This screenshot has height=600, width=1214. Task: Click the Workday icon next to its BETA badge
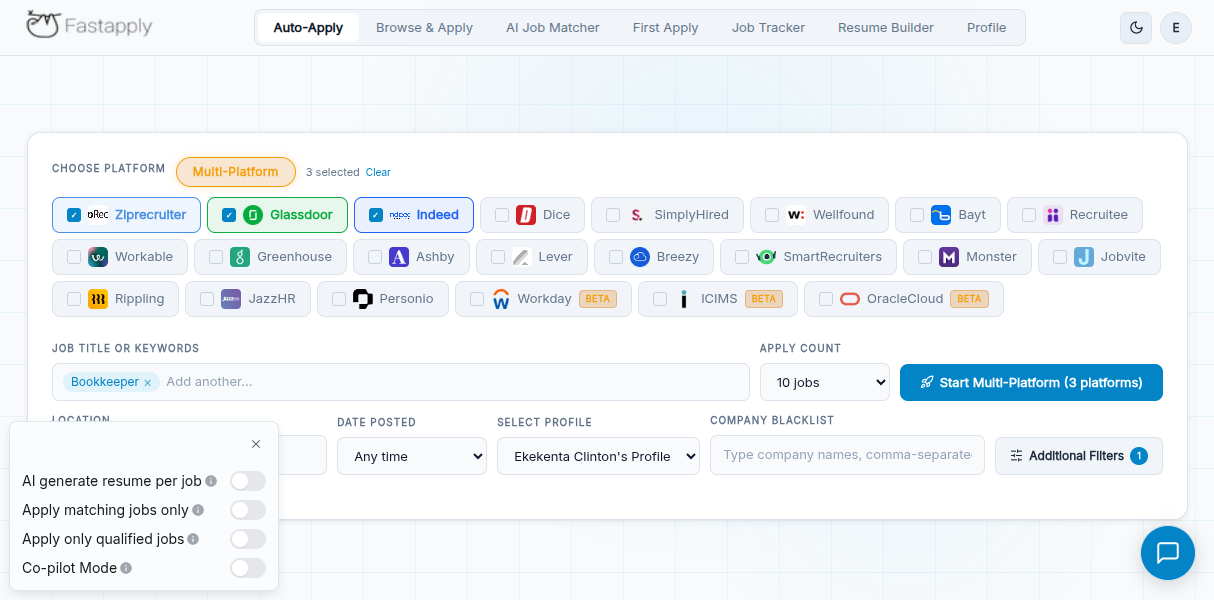click(x=500, y=298)
